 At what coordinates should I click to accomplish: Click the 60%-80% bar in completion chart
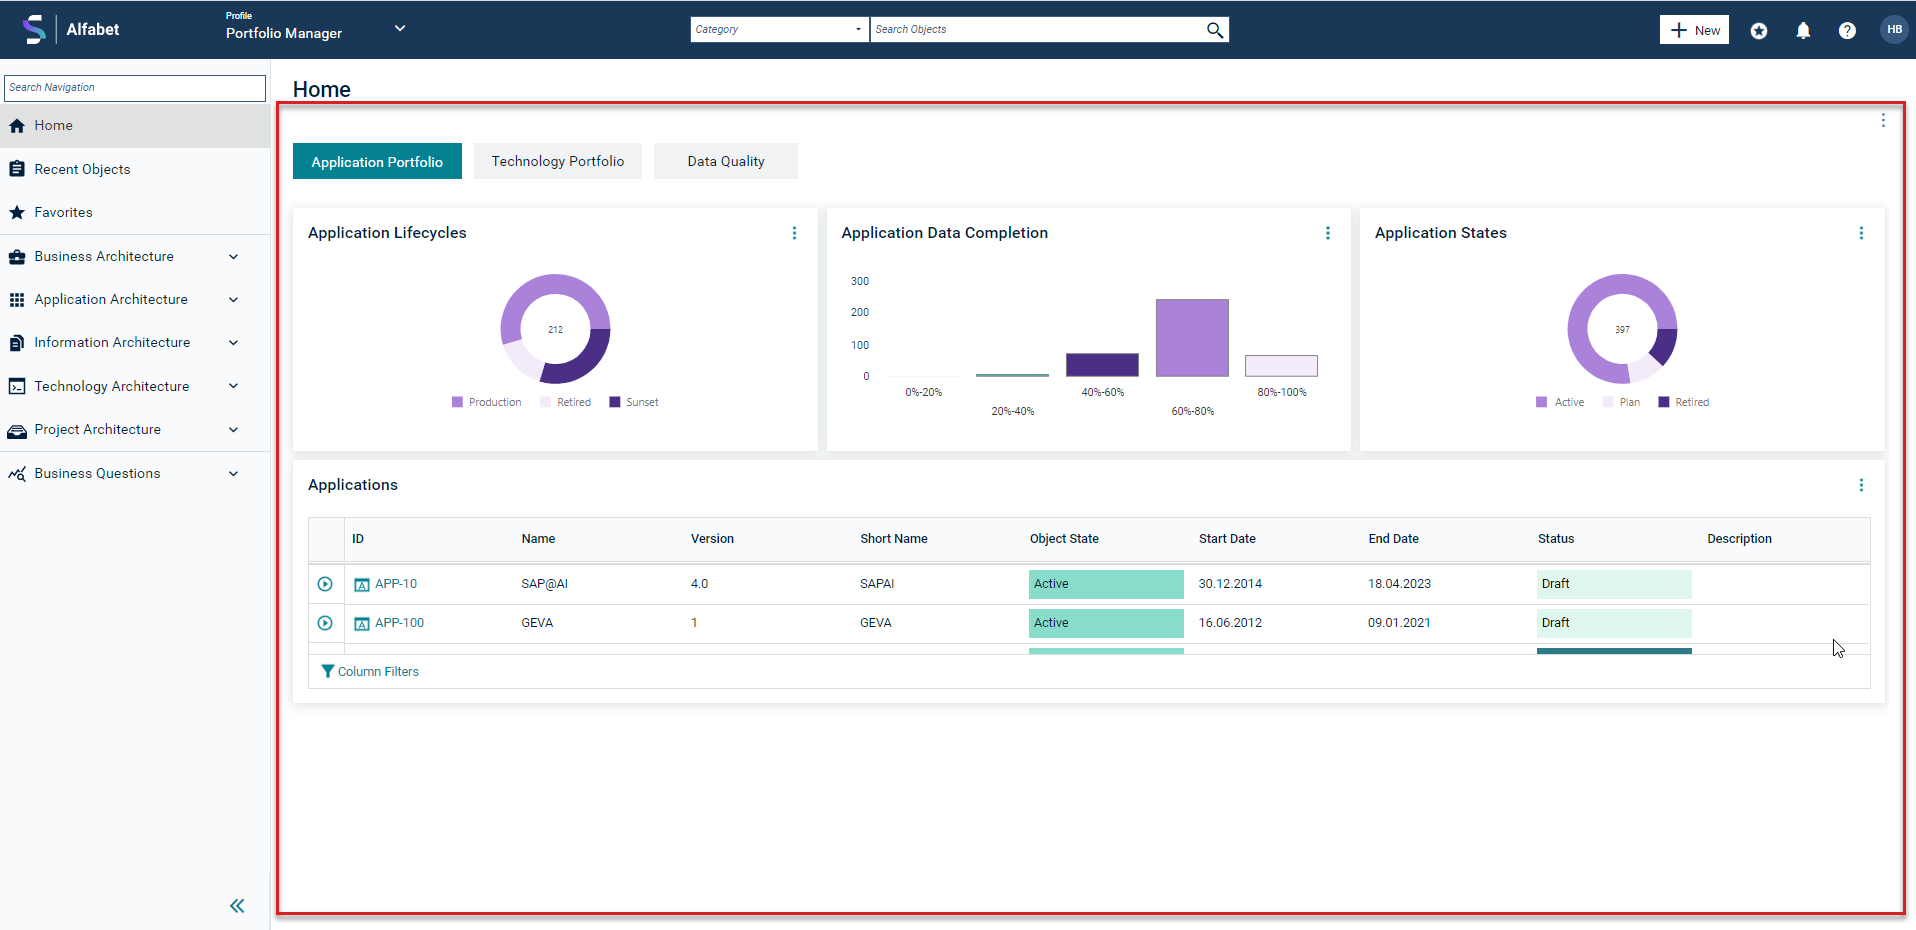(x=1192, y=338)
